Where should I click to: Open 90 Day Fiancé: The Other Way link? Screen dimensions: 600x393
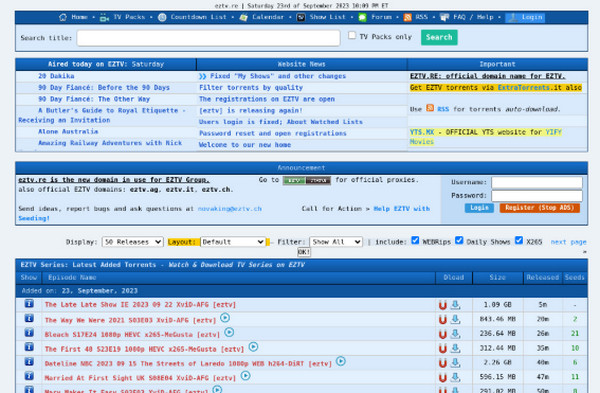pyautogui.click(x=94, y=99)
